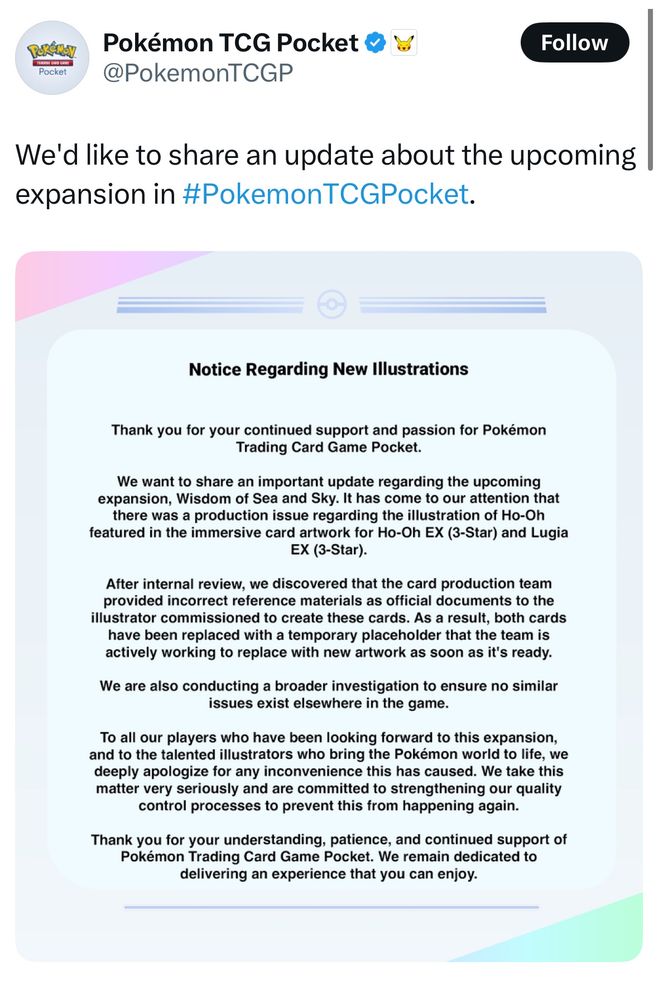The height and width of the screenshot is (1000, 658).
Task: Select the paragraph thanking for continued support
Action: [328, 439]
